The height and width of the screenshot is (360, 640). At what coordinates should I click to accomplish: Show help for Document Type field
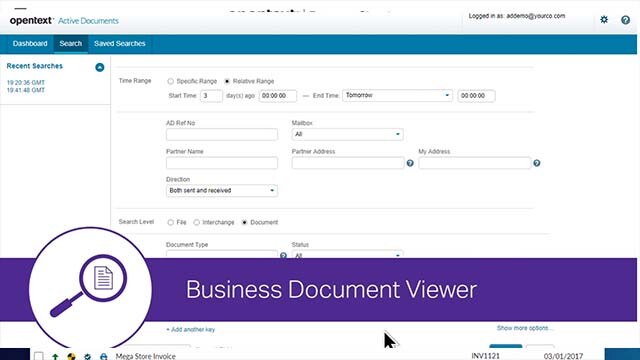tap(283, 255)
